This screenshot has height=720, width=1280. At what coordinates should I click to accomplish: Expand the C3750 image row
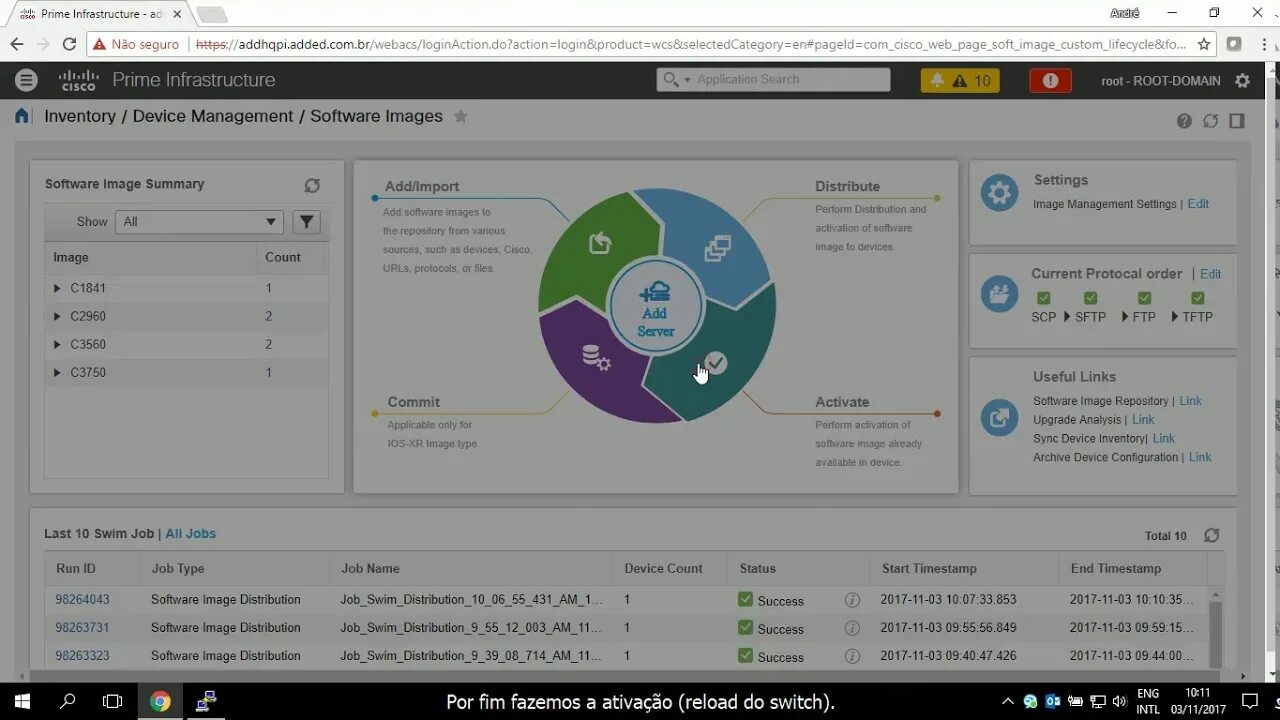pos(58,372)
